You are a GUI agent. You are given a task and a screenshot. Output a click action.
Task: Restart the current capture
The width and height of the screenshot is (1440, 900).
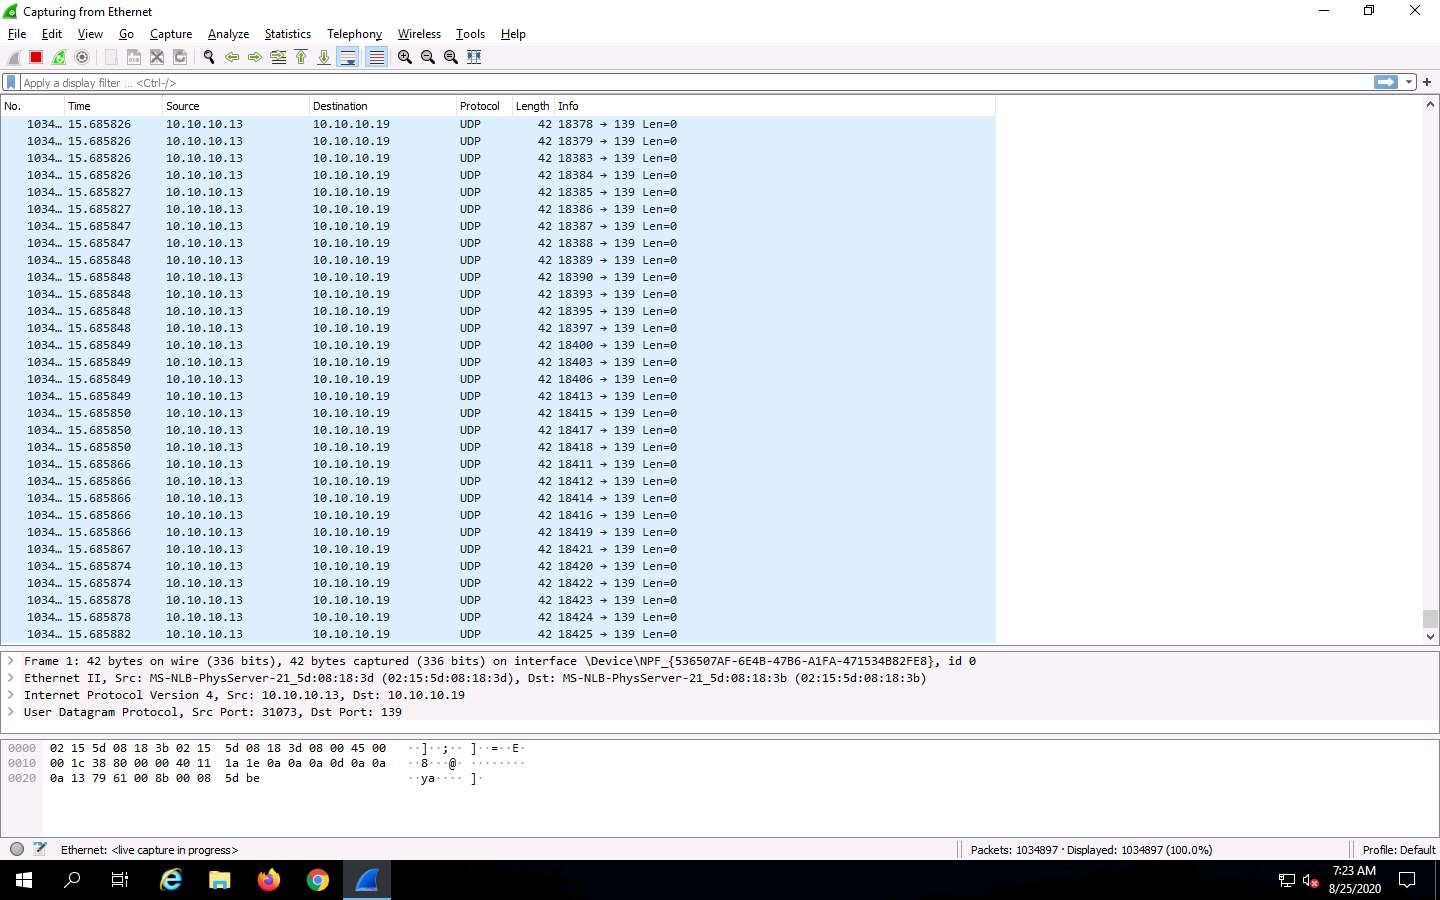point(59,57)
